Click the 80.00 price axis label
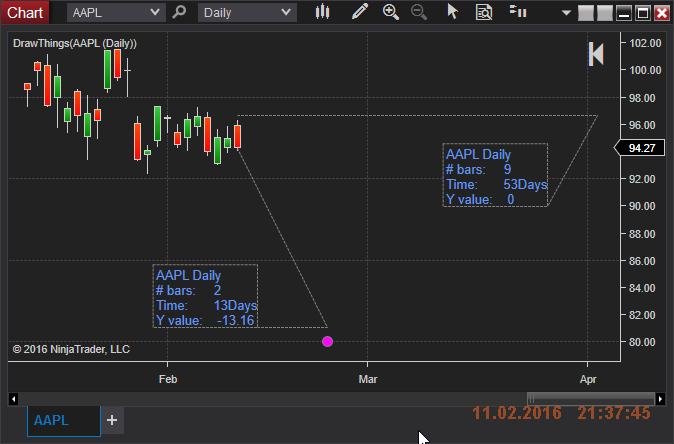 pos(642,342)
